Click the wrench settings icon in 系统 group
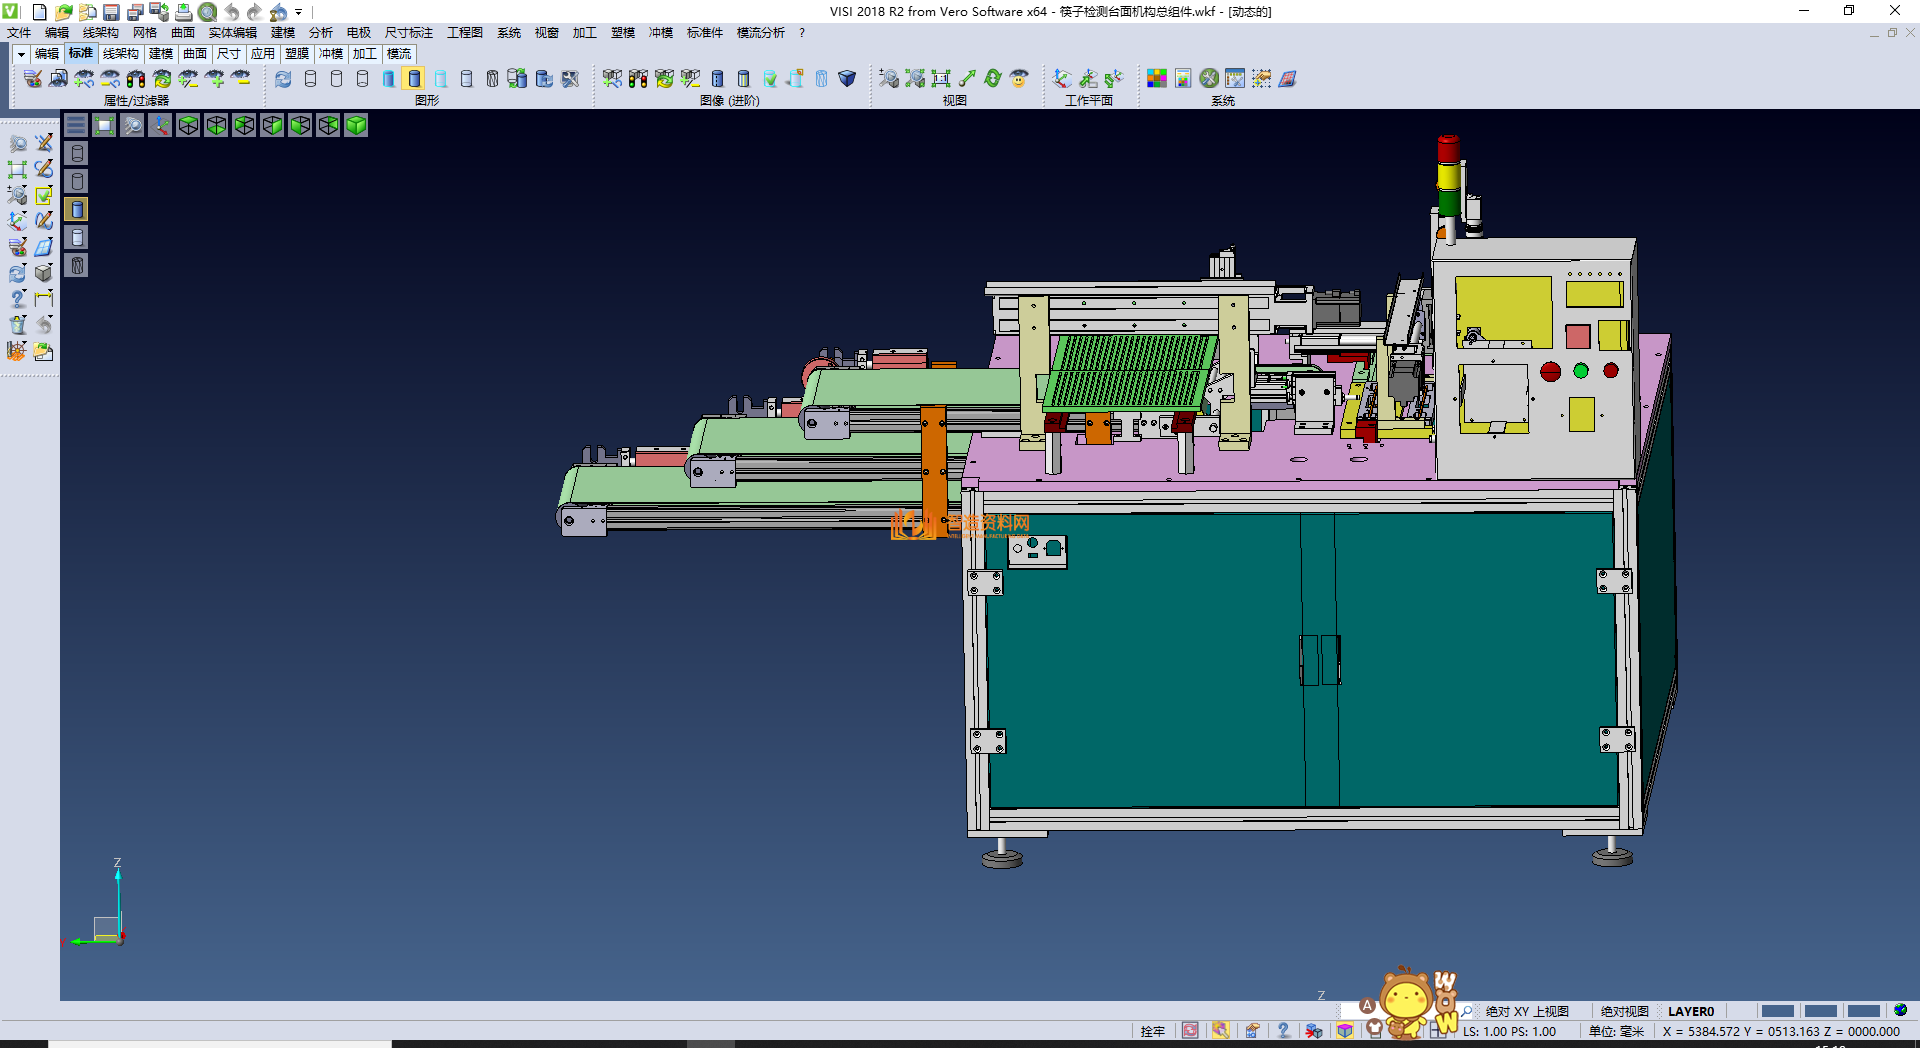1920x1048 pixels. click(1209, 79)
